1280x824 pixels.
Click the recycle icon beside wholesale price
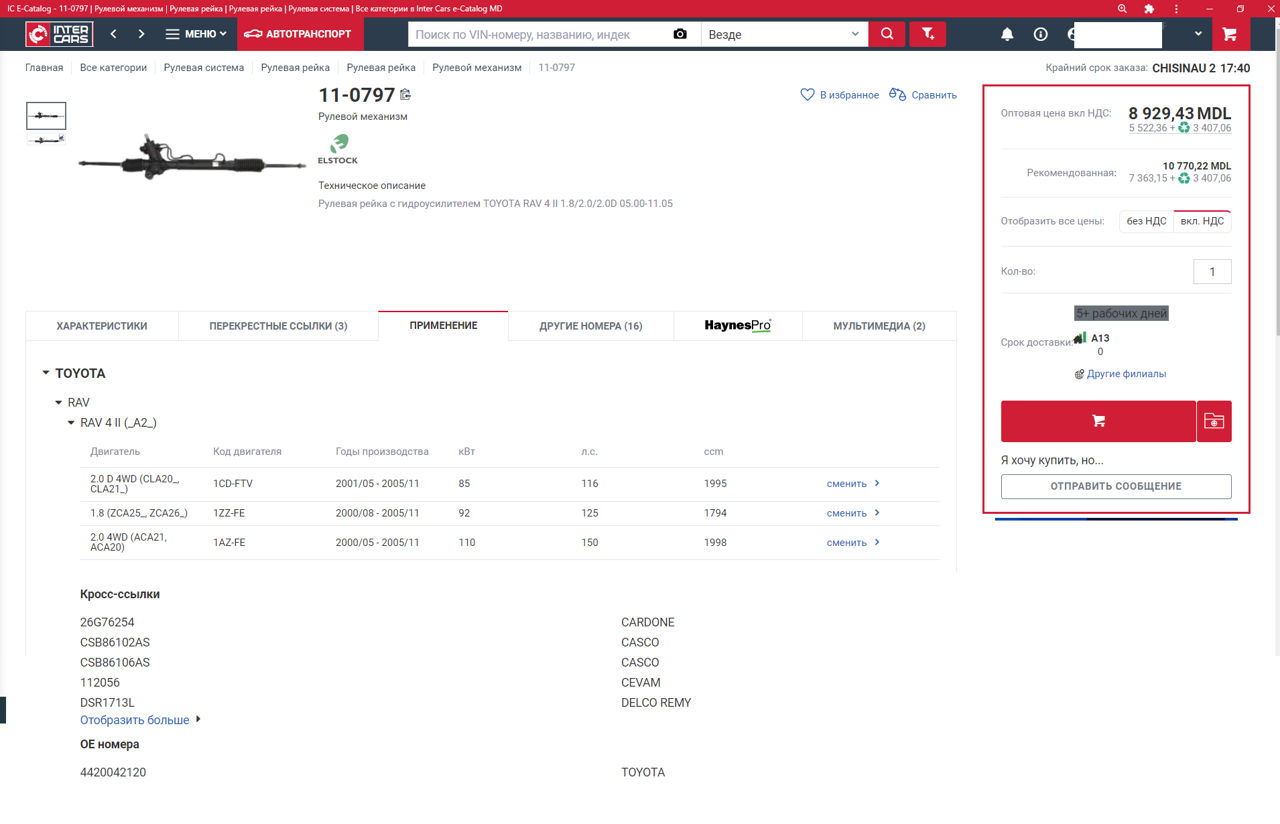pyautogui.click(x=1184, y=128)
